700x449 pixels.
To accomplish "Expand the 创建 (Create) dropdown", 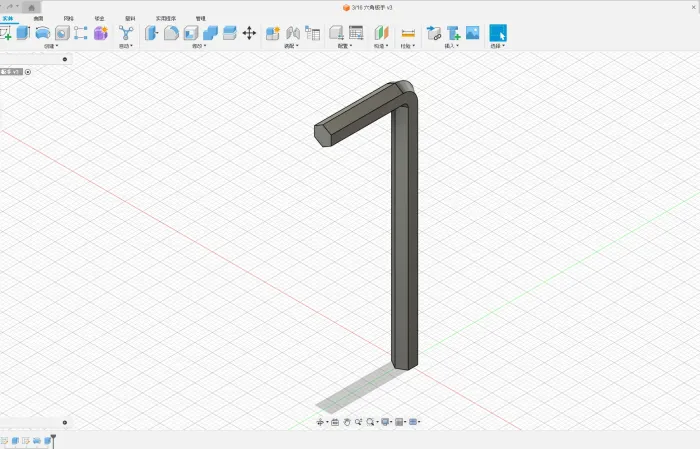I will point(51,46).
